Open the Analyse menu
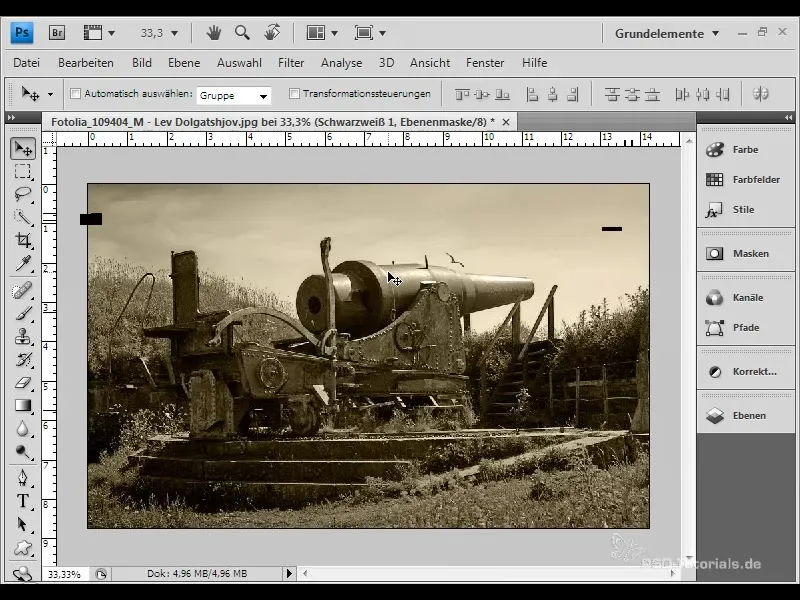The width and height of the screenshot is (800, 600). pos(341,63)
